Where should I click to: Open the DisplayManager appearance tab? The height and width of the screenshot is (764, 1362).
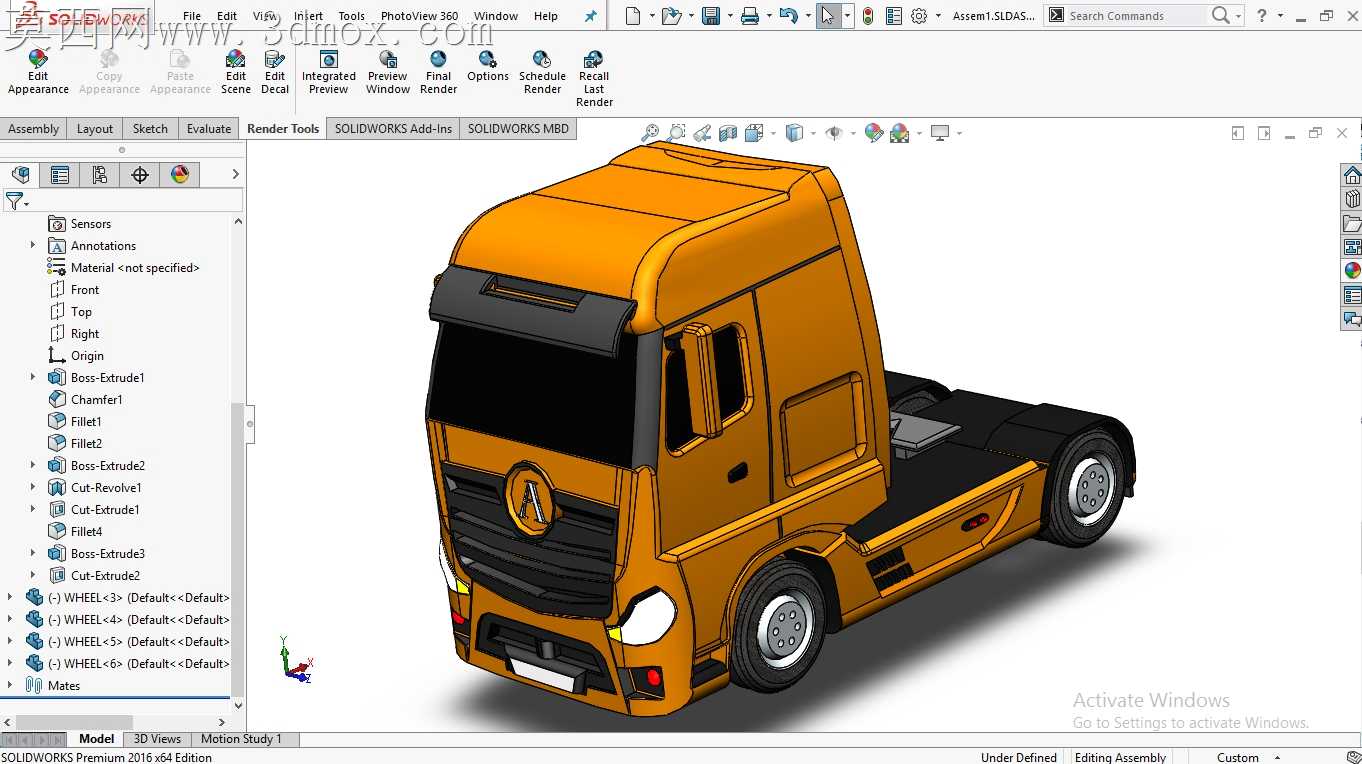pyautogui.click(x=180, y=175)
